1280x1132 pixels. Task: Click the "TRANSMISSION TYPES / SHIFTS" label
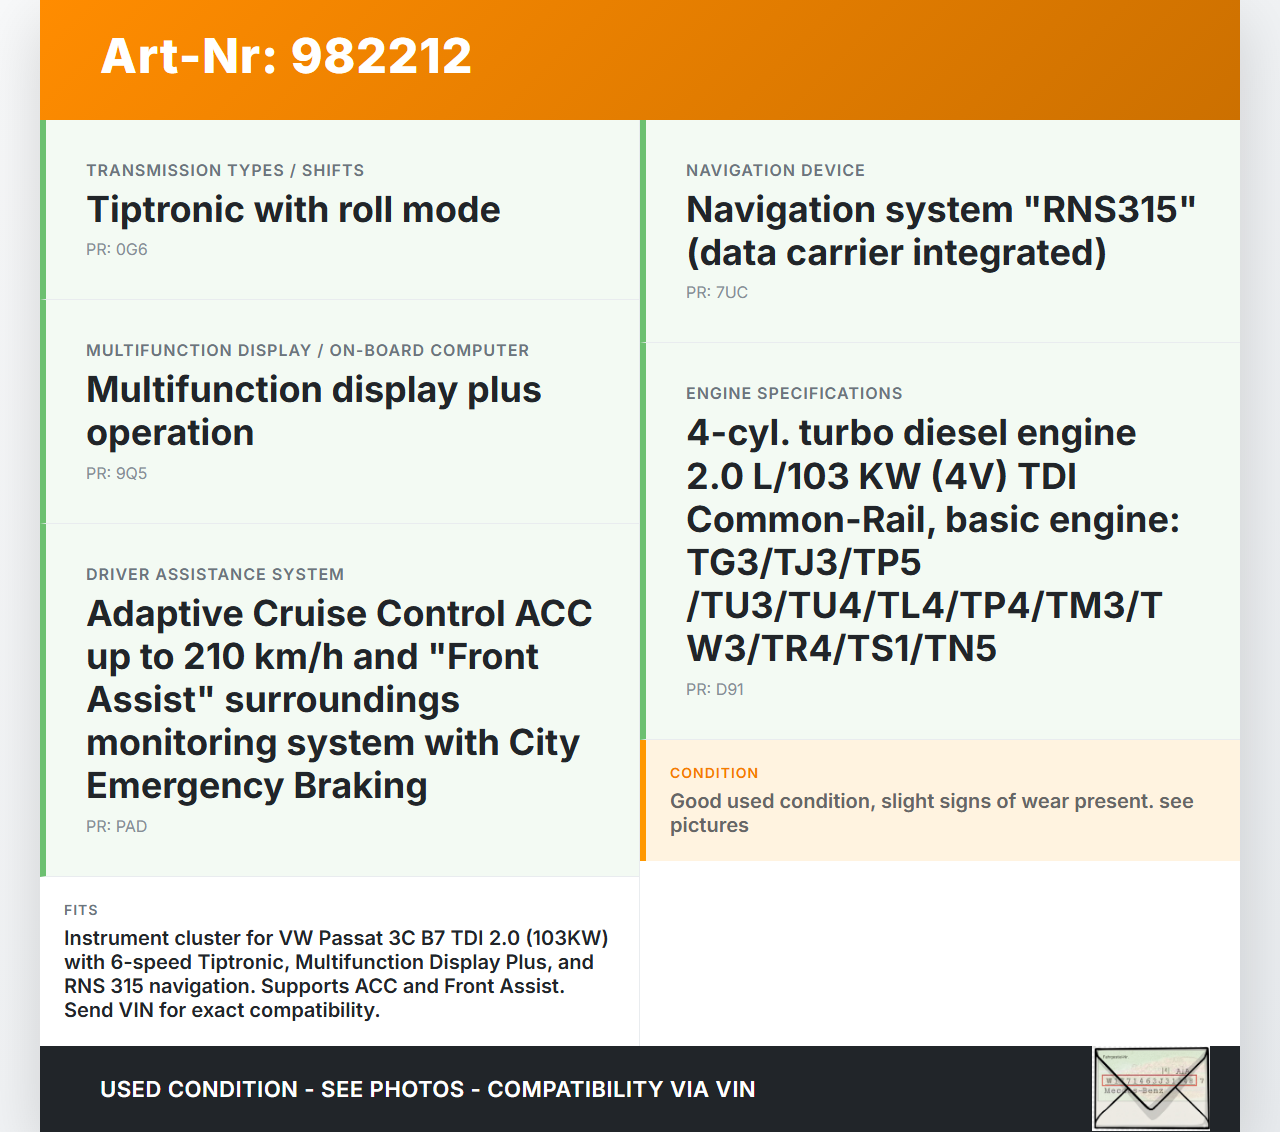[x=225, y=170]
